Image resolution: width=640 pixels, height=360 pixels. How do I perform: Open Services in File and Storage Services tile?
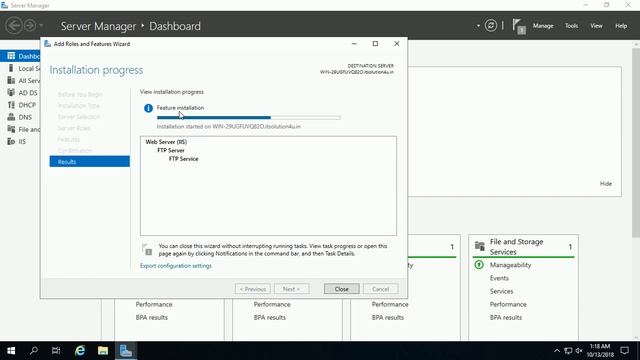point(501,291)
